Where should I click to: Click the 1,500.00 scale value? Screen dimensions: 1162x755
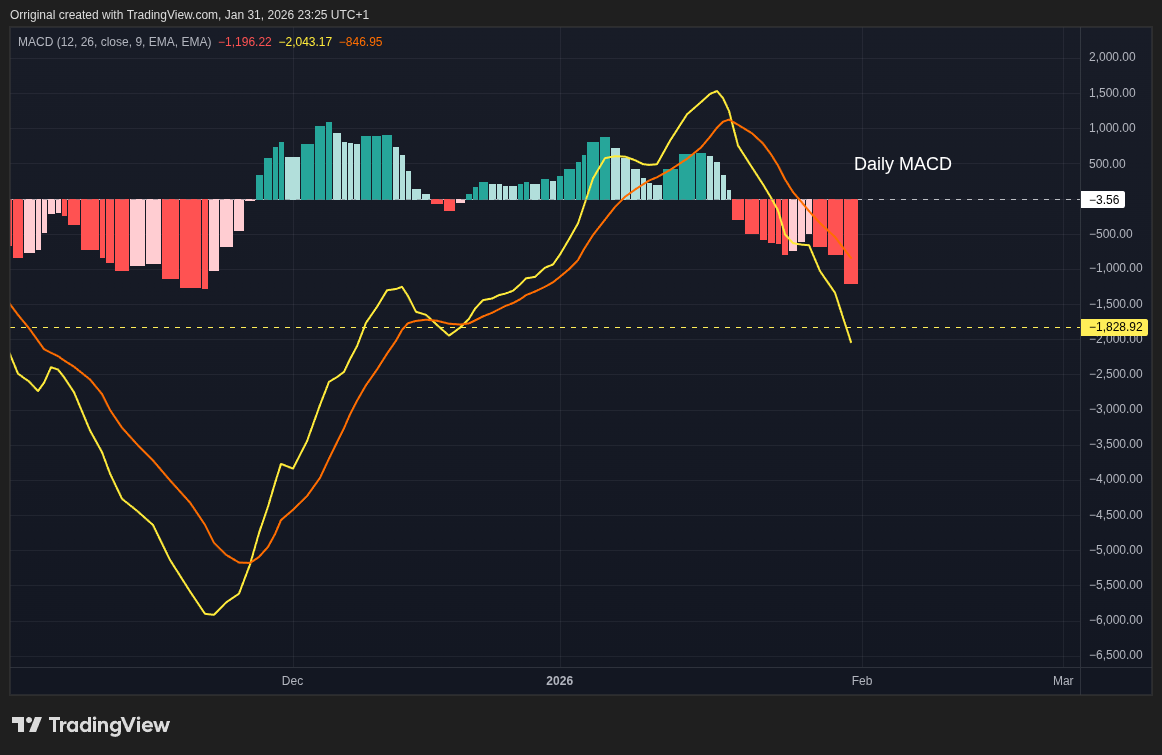tap(1112, 93)
